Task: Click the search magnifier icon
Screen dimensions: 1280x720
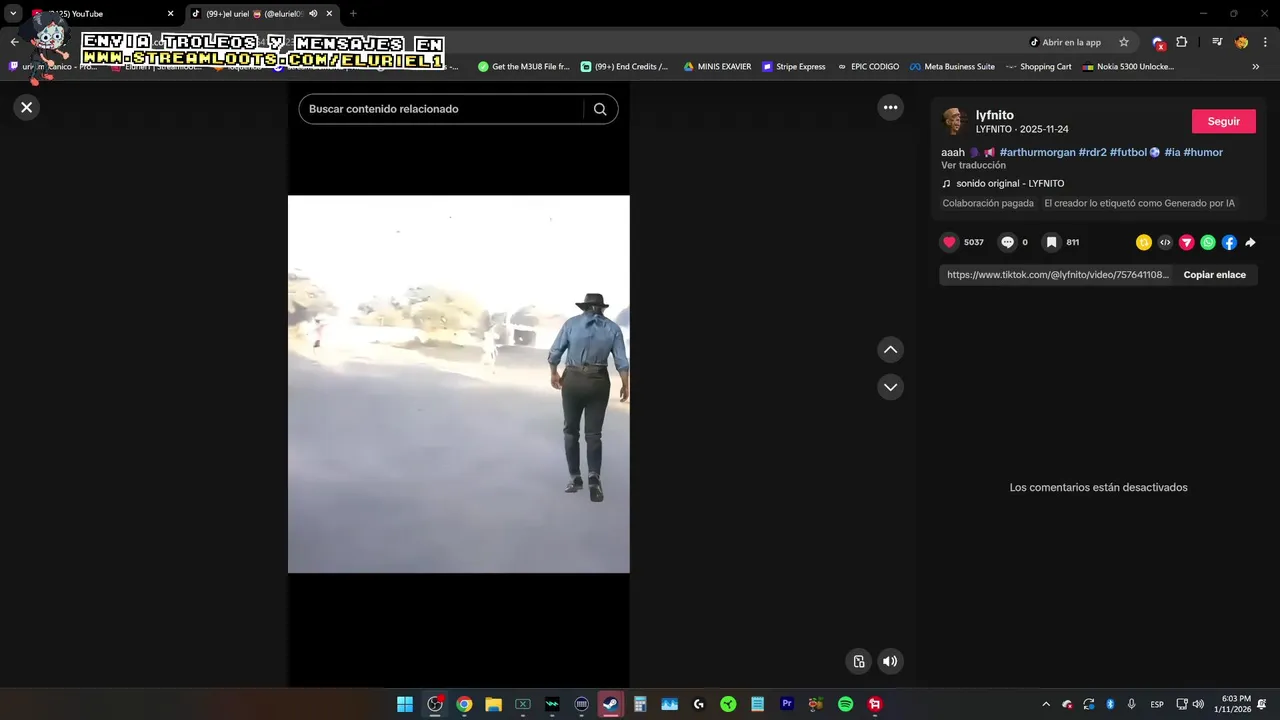Action: pos(600,109)
